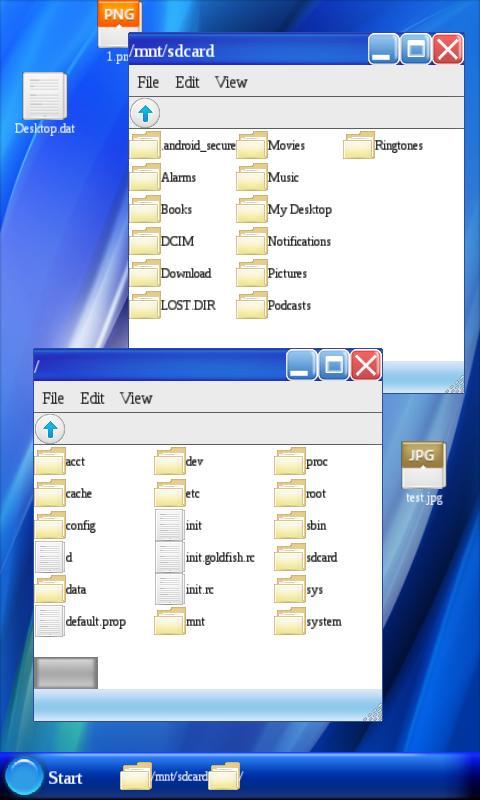Click the gray horizontal scrollbar thumb
The height and width of the screenshot is (800, 480).
pyautogui.click(x=66, y=673)
